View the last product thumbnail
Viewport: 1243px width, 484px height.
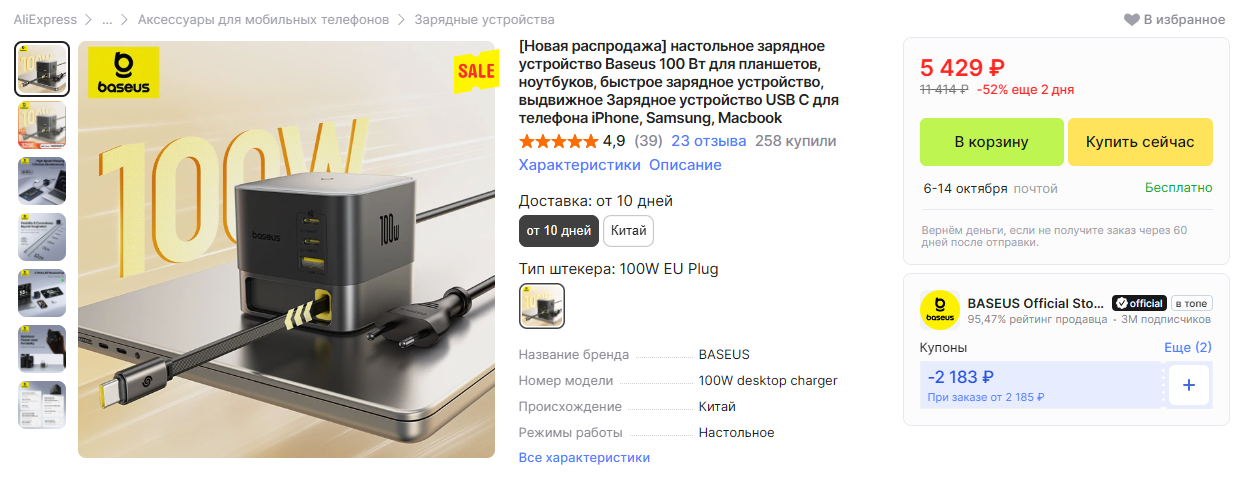(42, 405)
